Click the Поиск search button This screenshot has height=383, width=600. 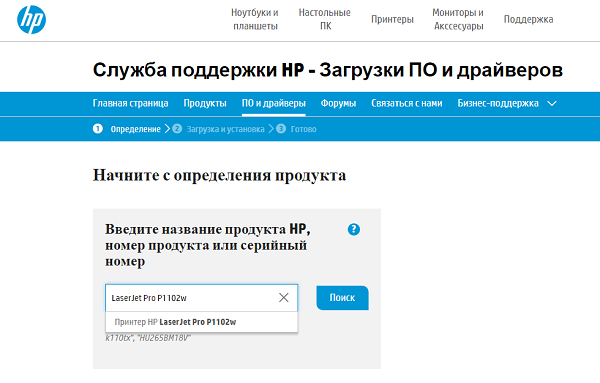(342, 298)
